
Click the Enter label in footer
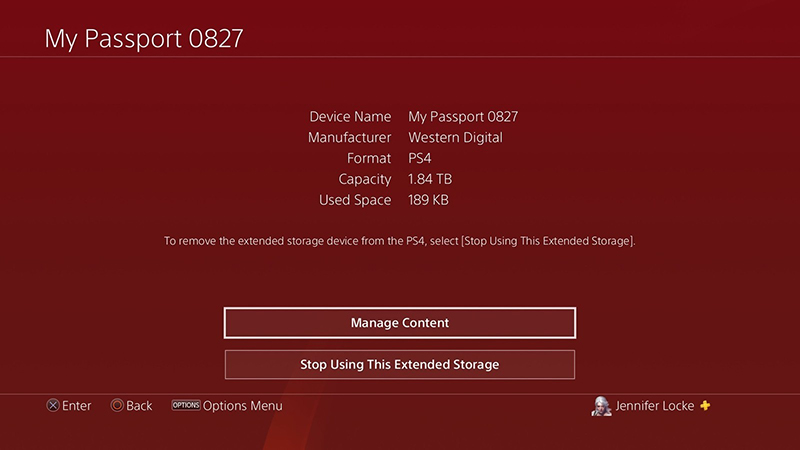coord(77,406)
